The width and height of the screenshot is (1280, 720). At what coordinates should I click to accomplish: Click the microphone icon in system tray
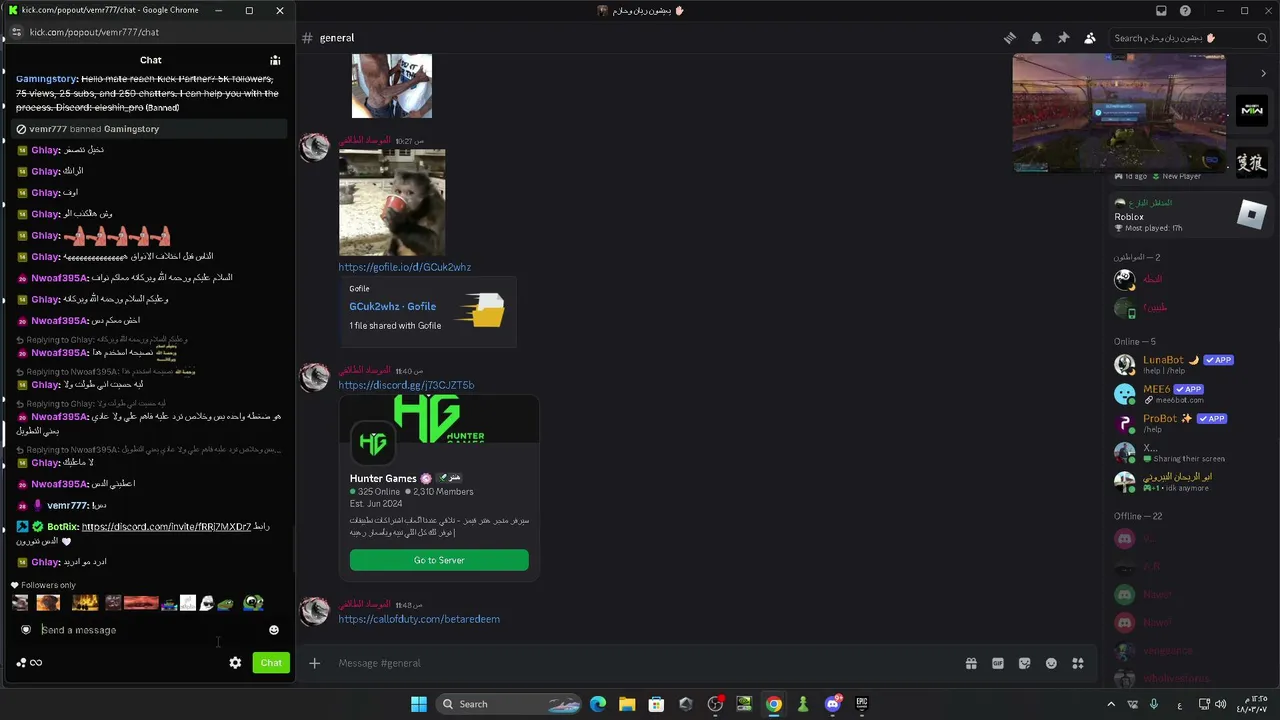[1153, 704]
